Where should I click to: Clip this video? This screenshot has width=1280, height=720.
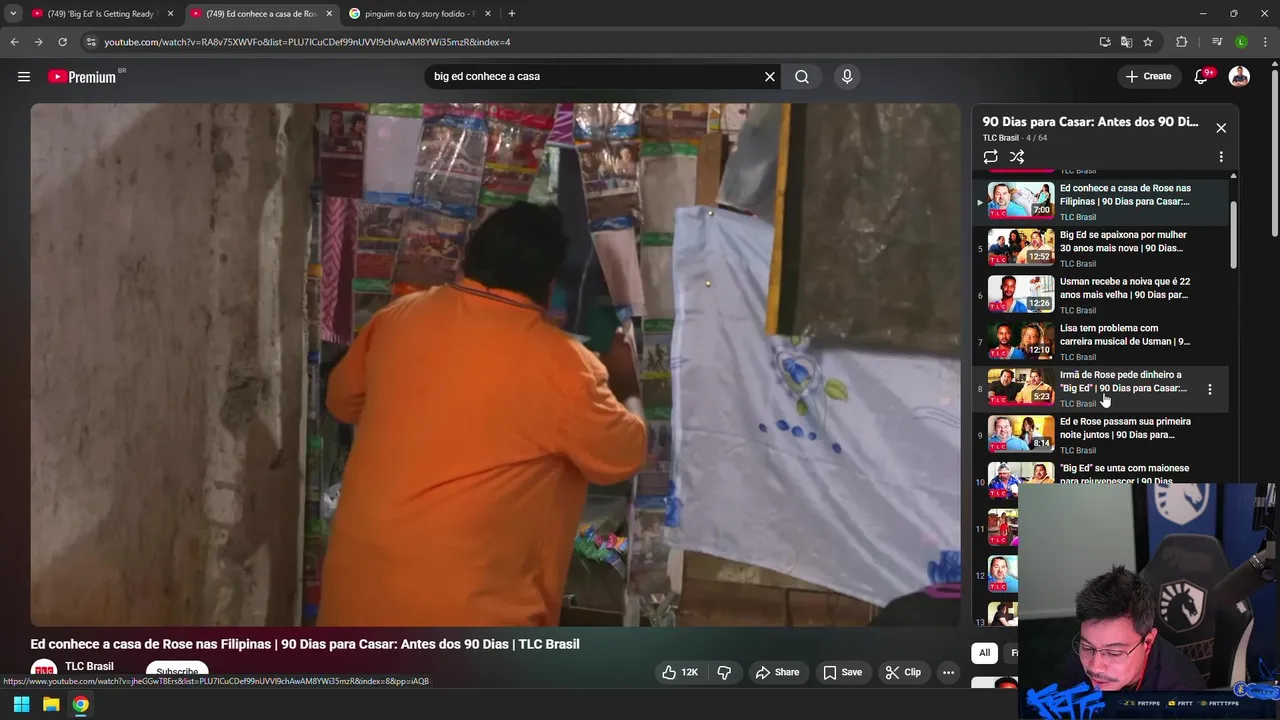[903, 672]
